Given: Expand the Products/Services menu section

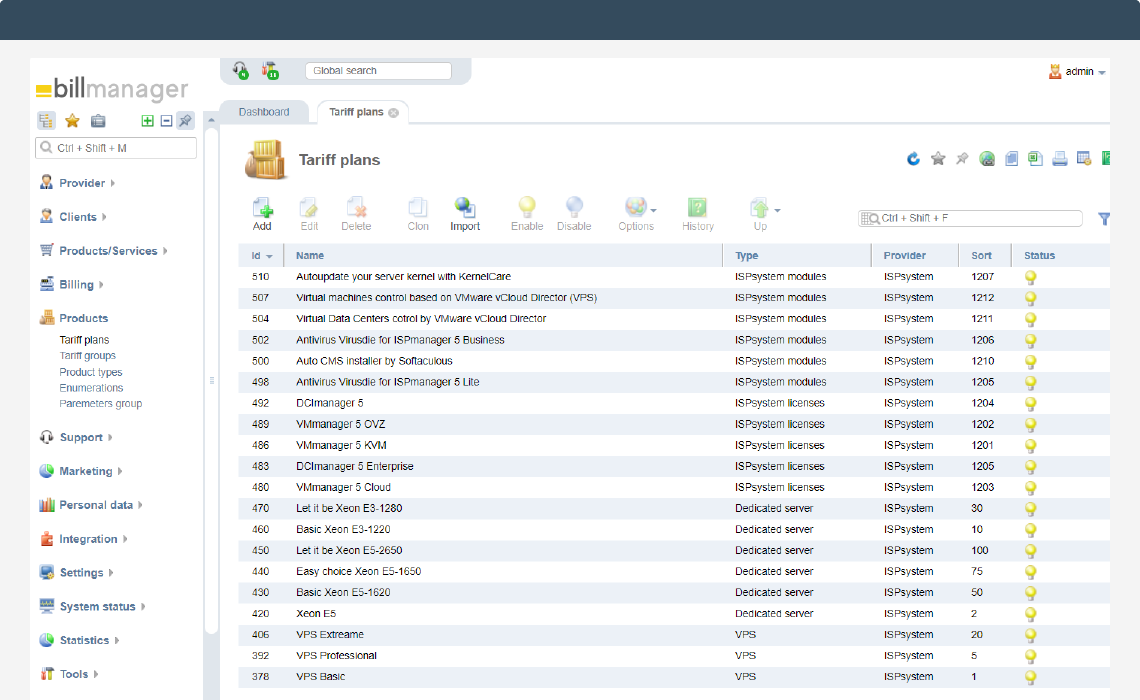Looking at the screenshot, I should click(x=103, y=251).
